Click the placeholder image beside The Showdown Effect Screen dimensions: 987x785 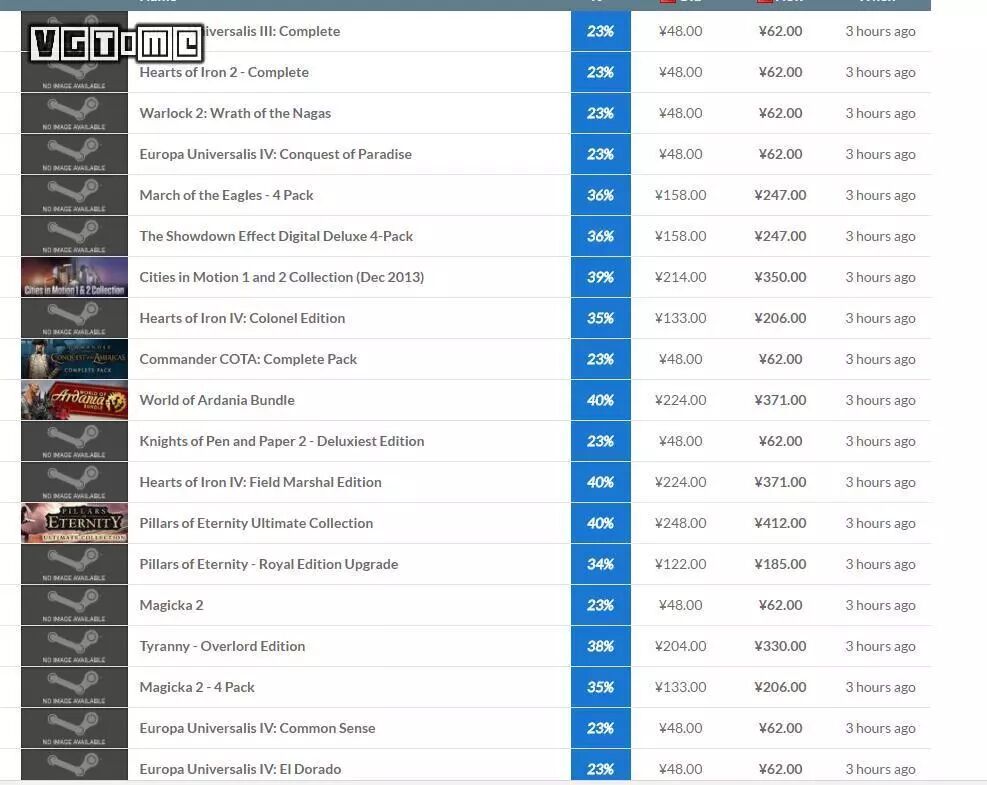(74, 236)
